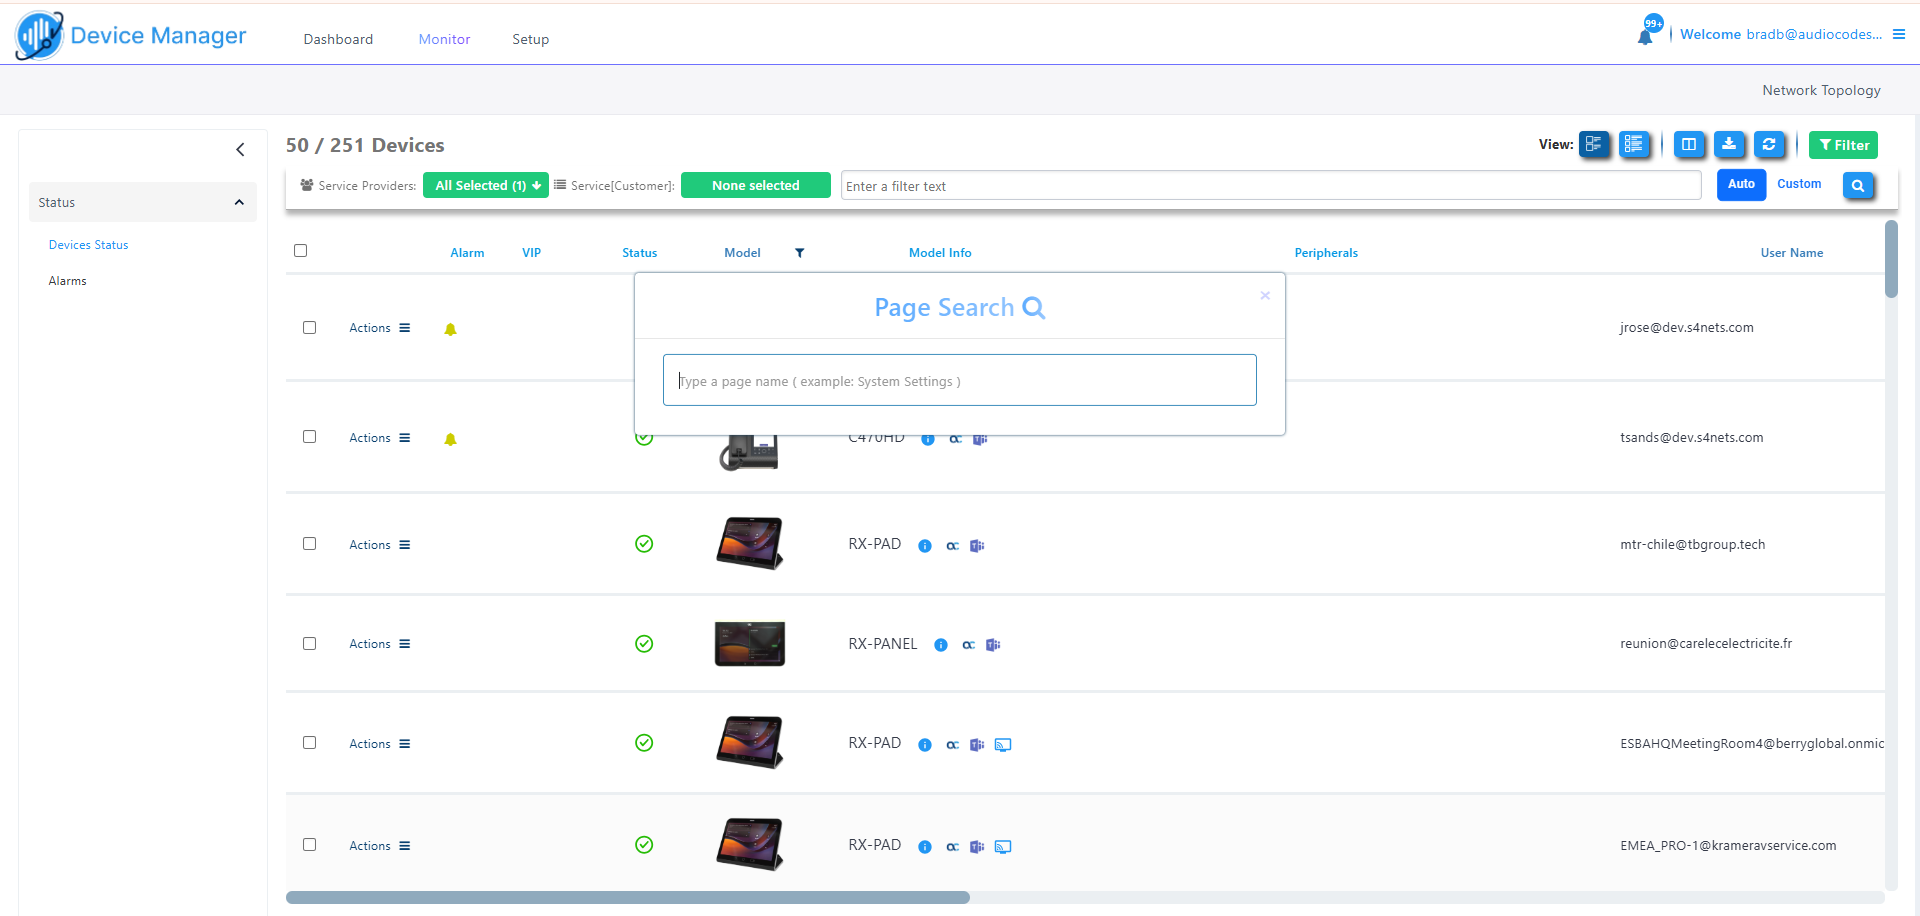Click the blue search magnifier button
Viewport: 1920px width, 916px height.
tap(1858, 186)
